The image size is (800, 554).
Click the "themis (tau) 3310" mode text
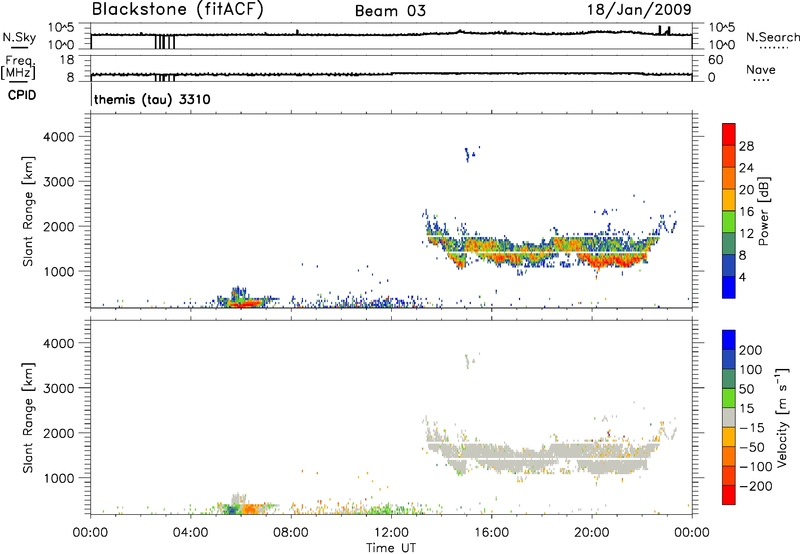tap(152, 99)
